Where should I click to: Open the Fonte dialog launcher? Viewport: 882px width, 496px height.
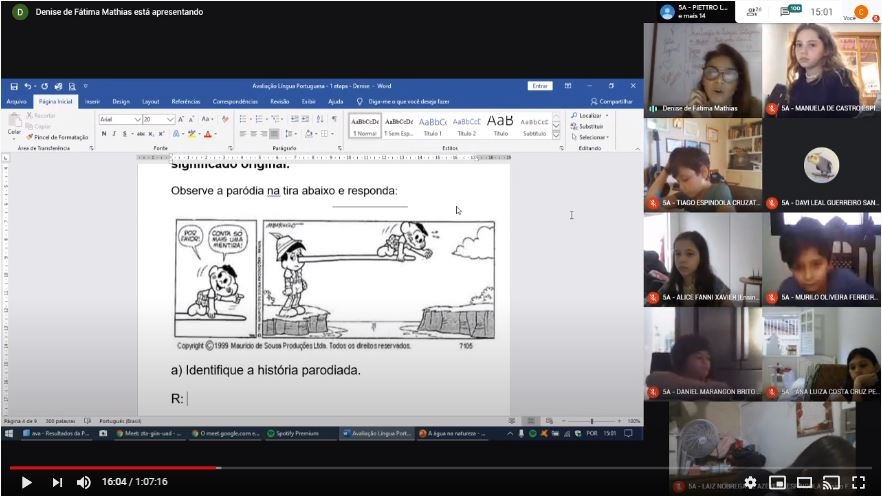pyautogui.click(x=231, y=148)
